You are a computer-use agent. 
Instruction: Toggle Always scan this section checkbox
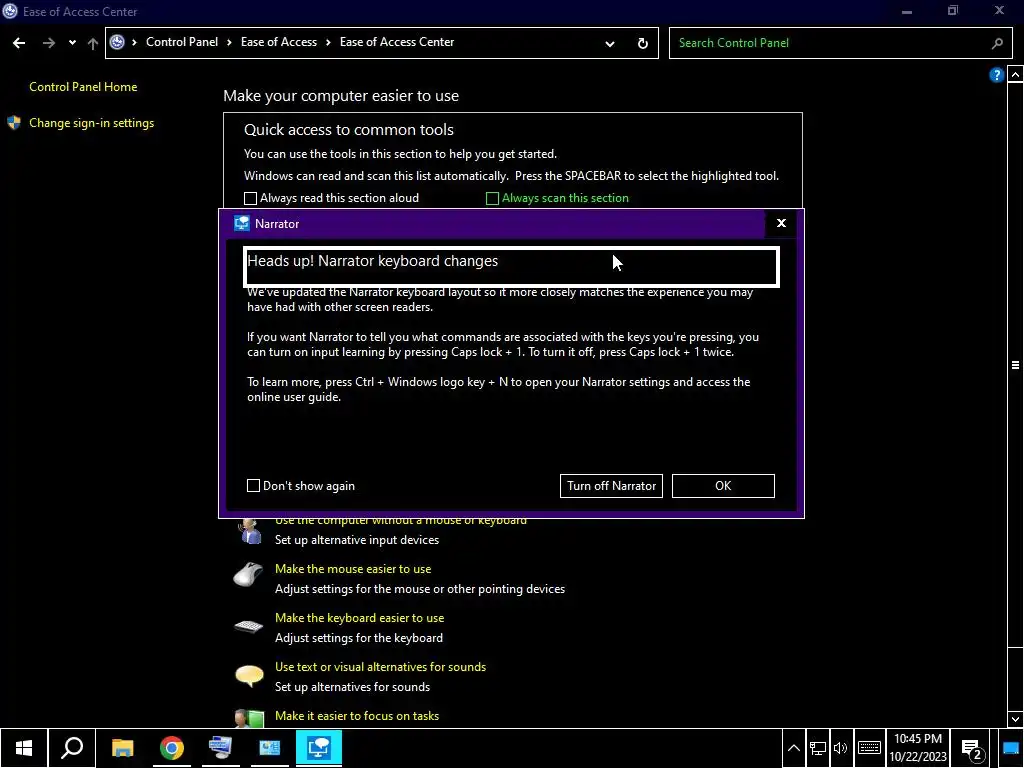pos(492,198)
